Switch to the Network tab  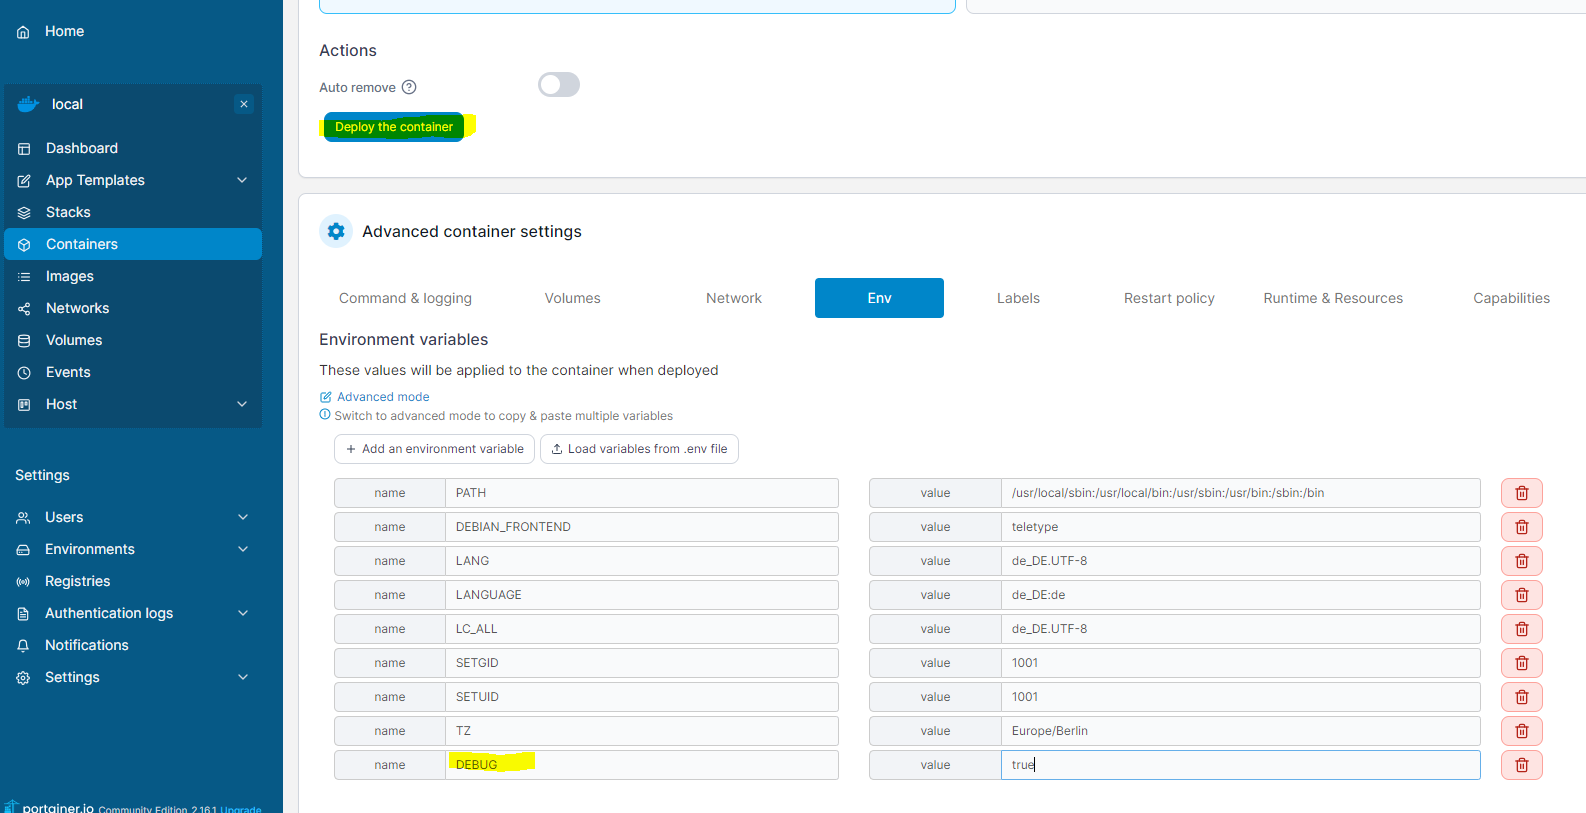click(734, 298)
